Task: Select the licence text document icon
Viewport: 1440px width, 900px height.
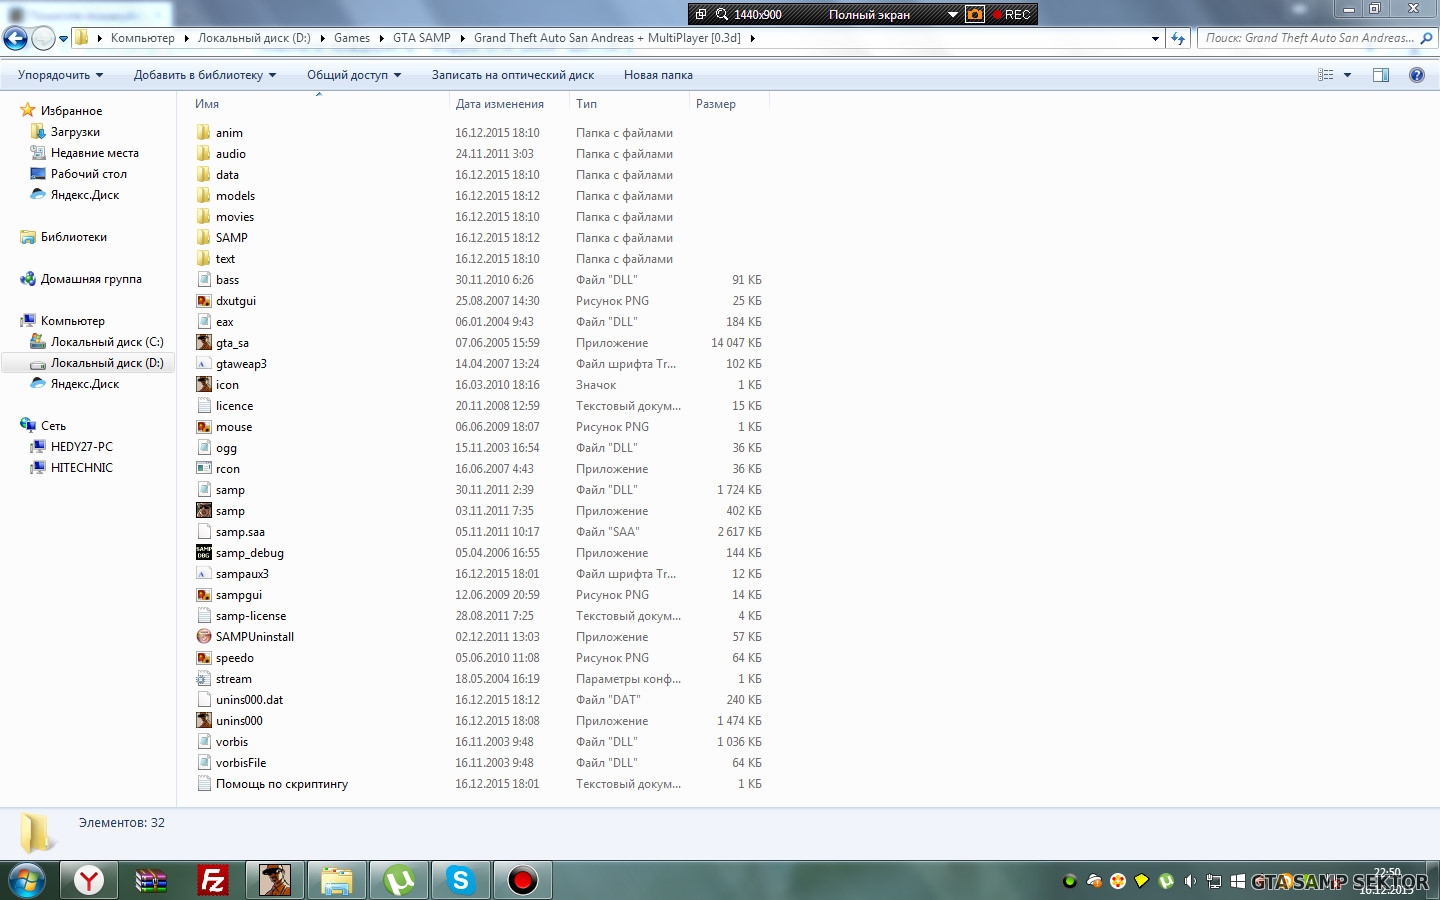Action: point(204,406)
